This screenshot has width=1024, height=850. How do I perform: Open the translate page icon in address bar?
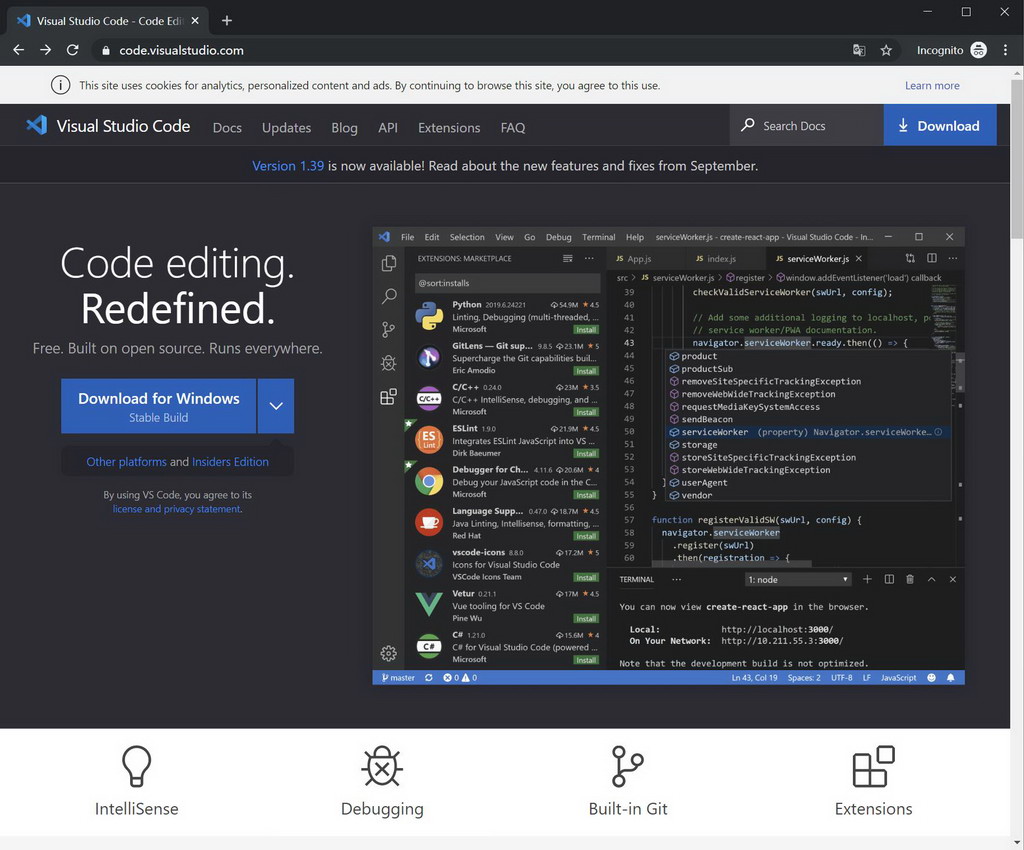point(859,50)
